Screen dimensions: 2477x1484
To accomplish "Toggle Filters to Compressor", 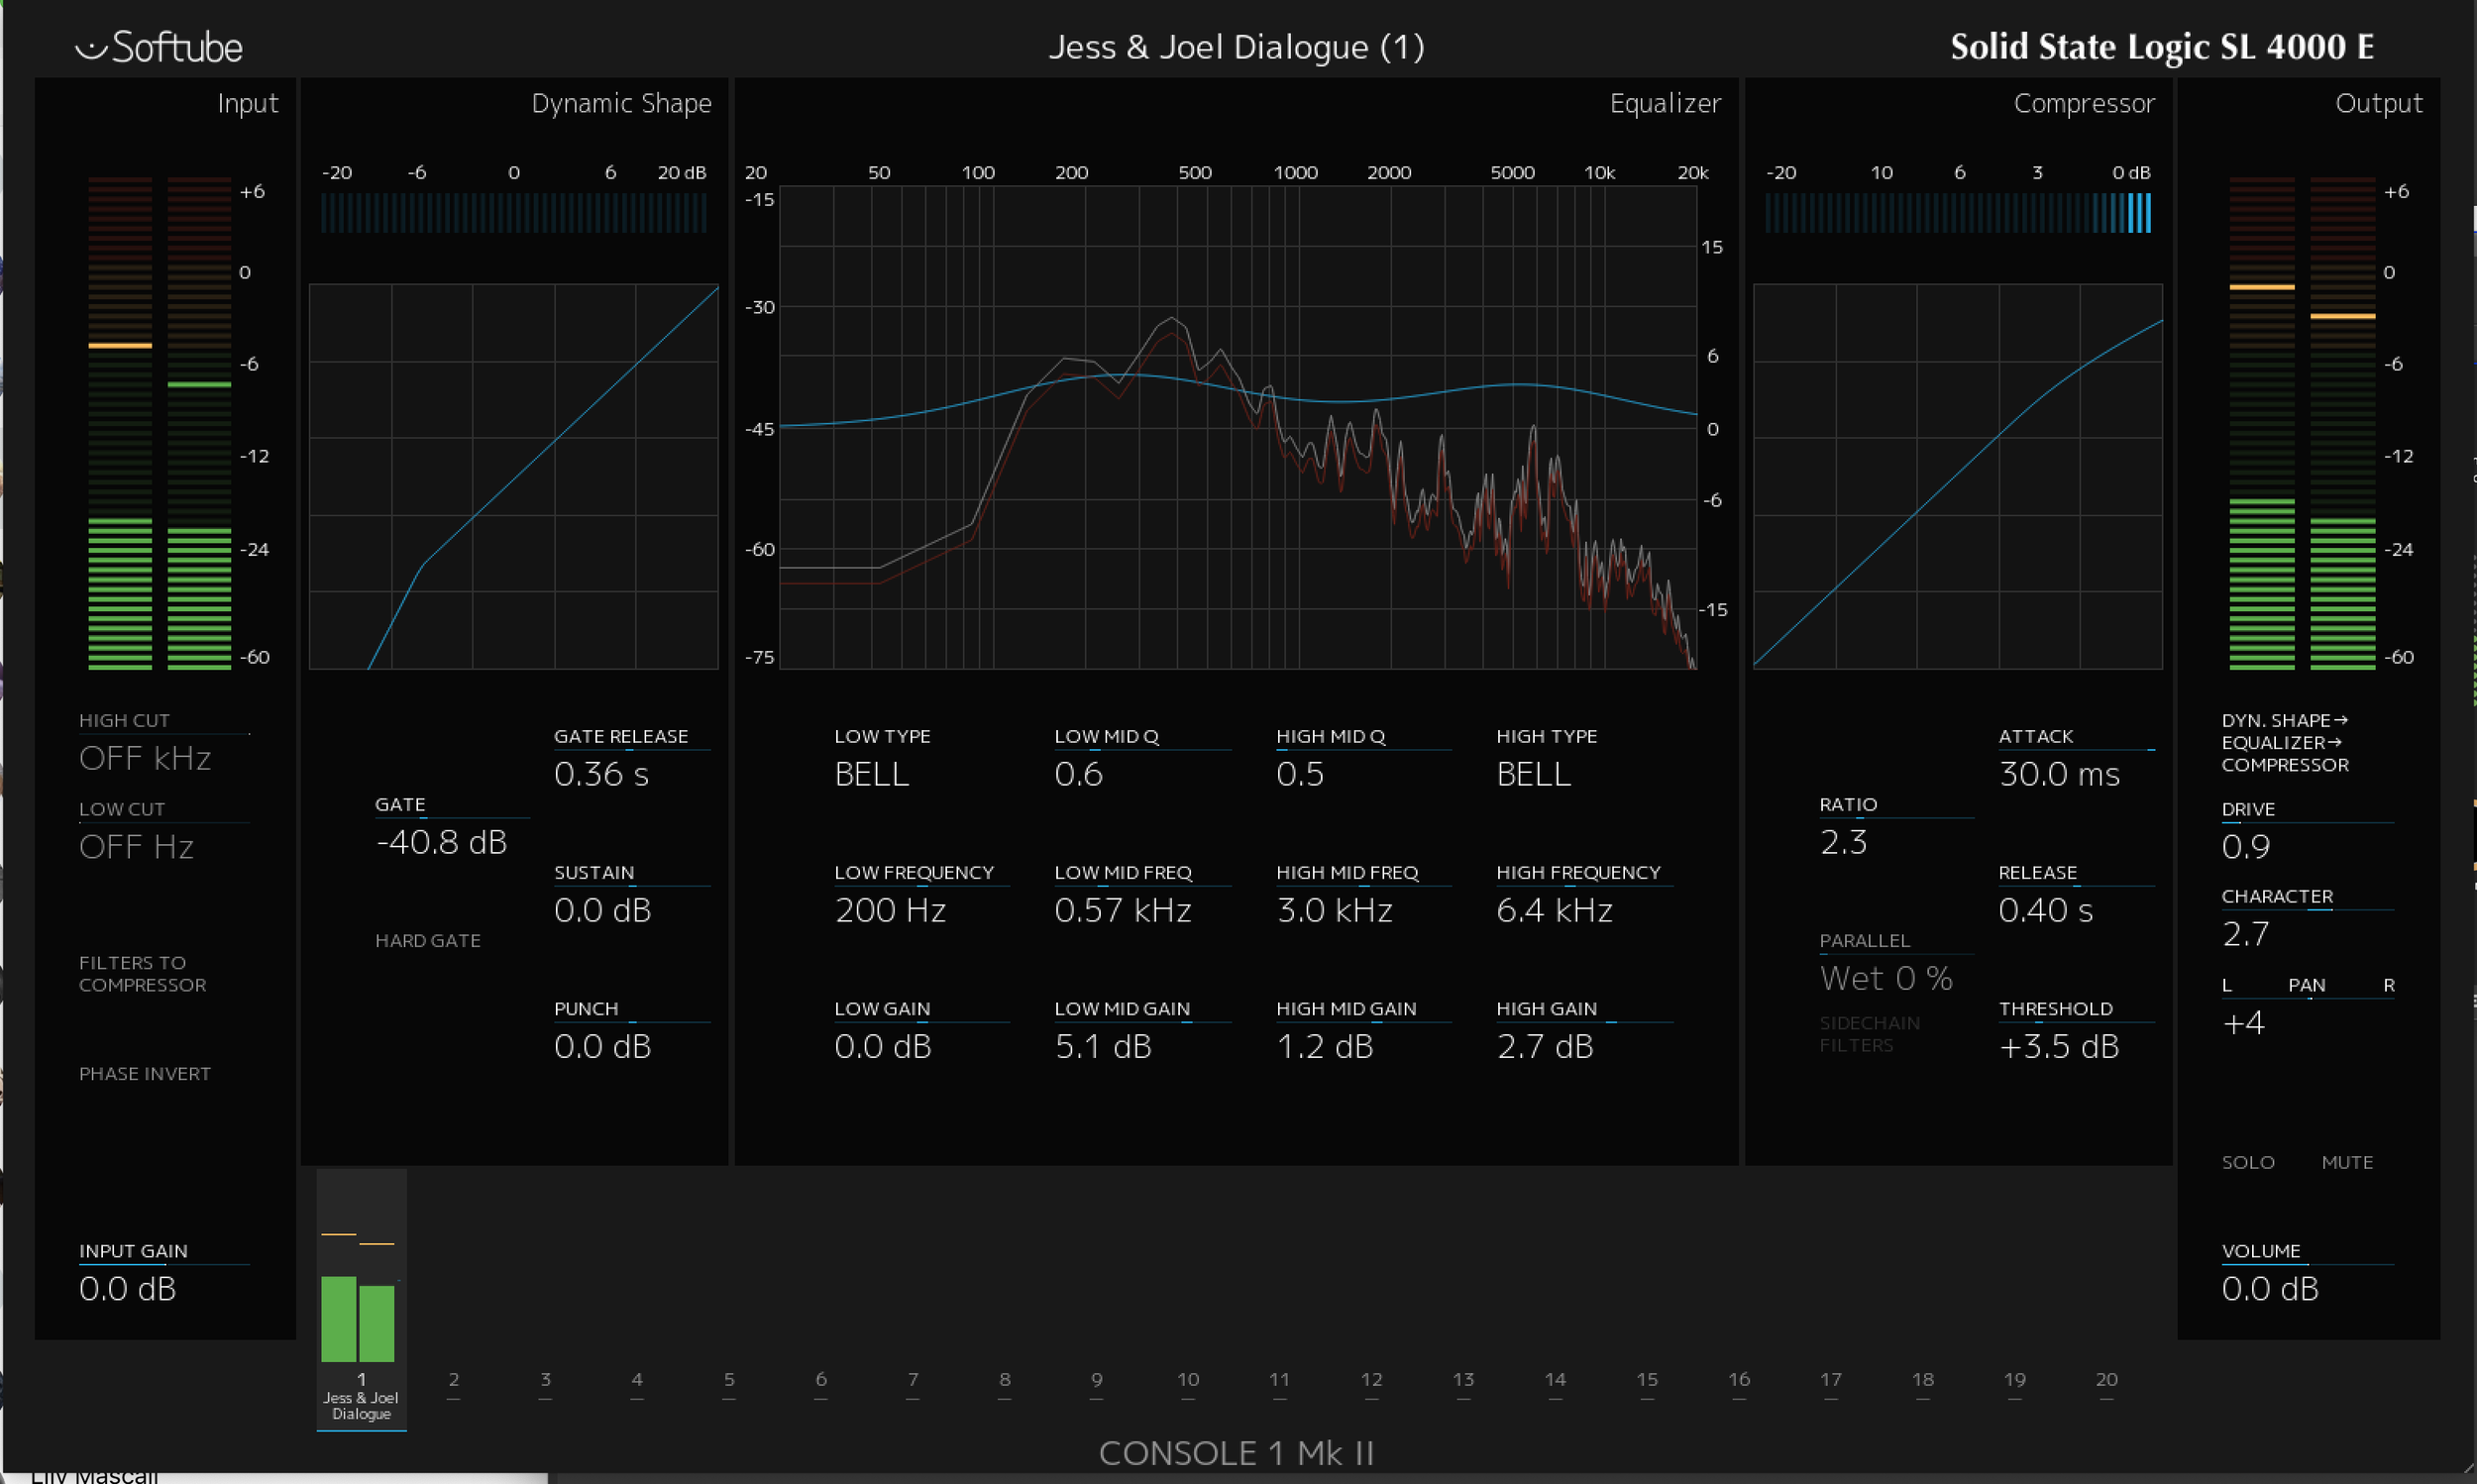I will coord(143,973).
